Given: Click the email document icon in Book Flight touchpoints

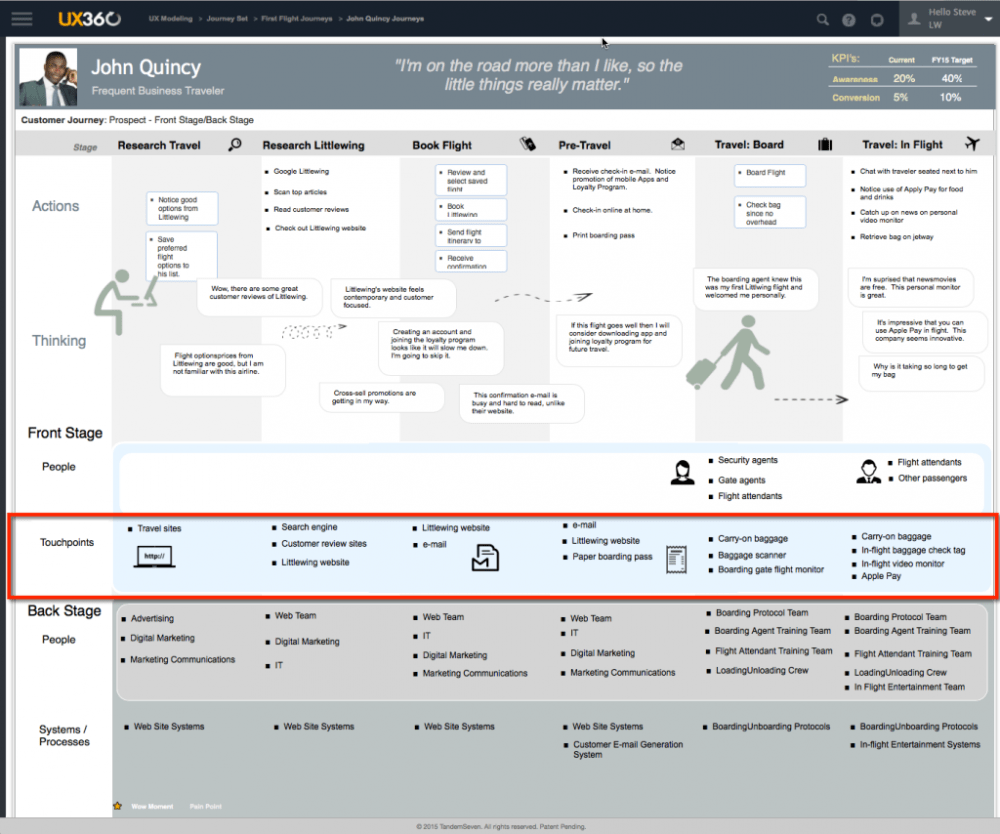Looking at the screenshot, I should pos(485,558).
